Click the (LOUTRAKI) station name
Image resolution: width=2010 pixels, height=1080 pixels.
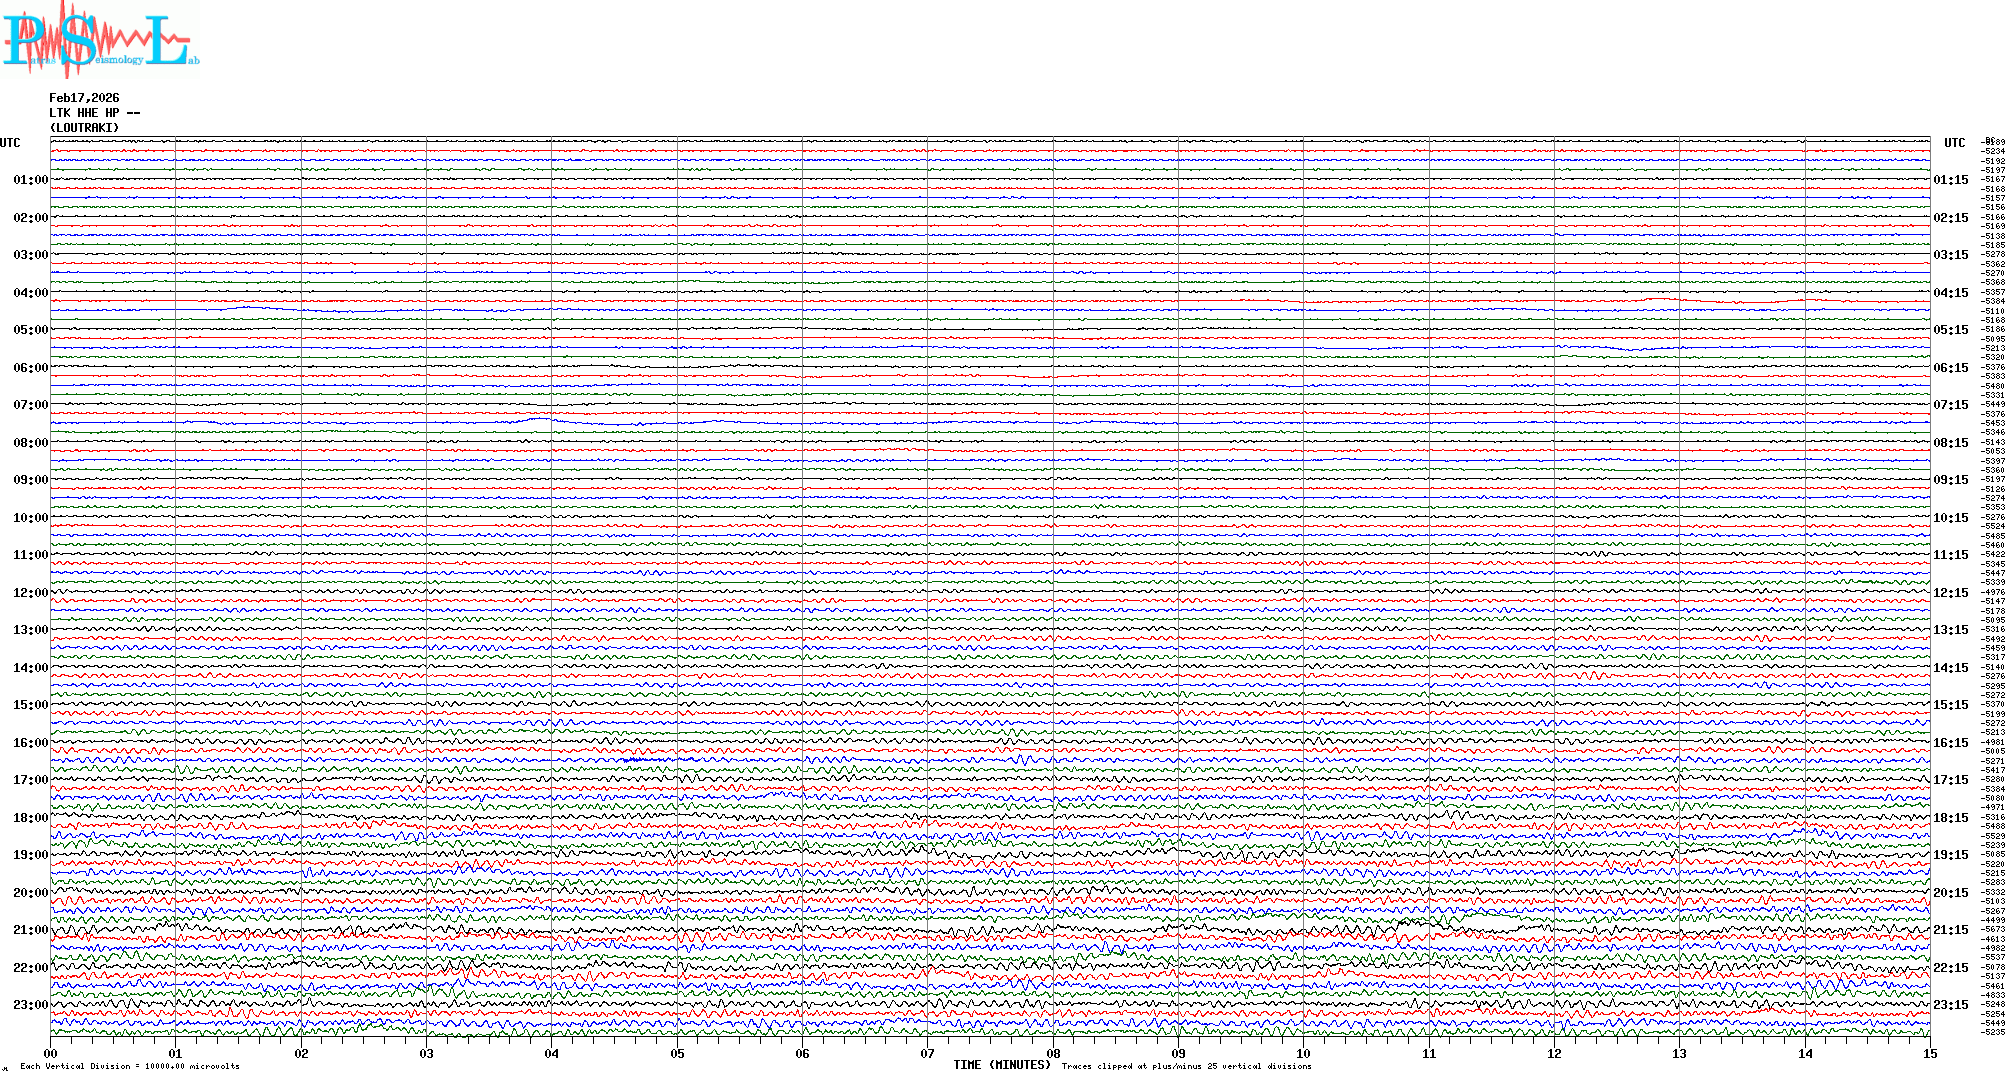84,128
